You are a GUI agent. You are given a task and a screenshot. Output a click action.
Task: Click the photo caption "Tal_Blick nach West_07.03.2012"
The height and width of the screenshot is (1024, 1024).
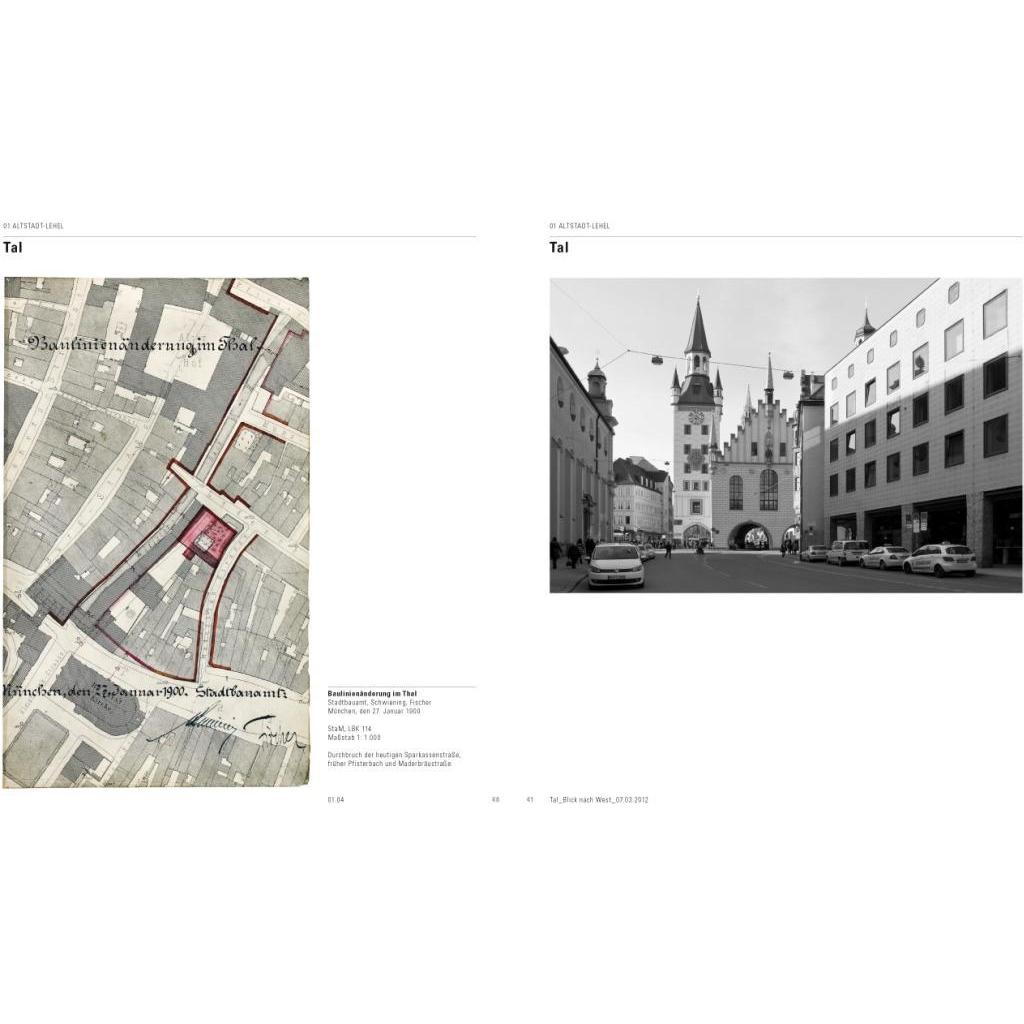click(599, 800)
